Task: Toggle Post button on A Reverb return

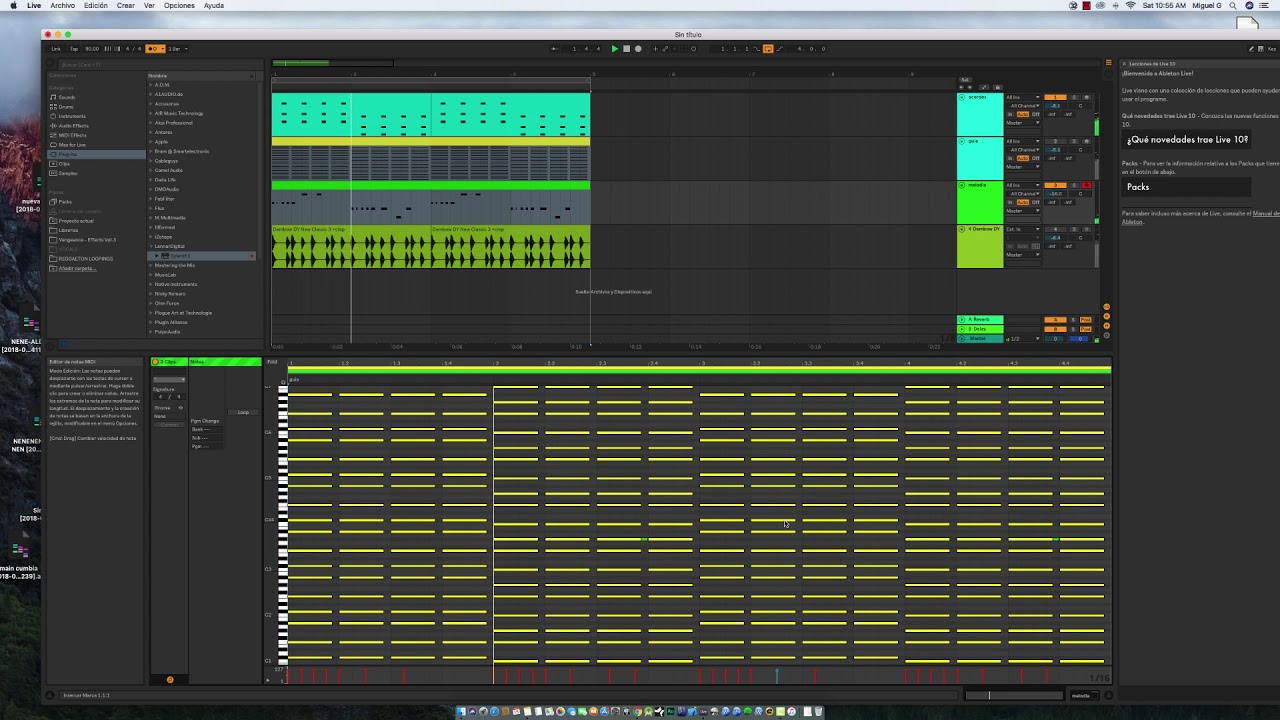Action: [x=1086, y=320]
